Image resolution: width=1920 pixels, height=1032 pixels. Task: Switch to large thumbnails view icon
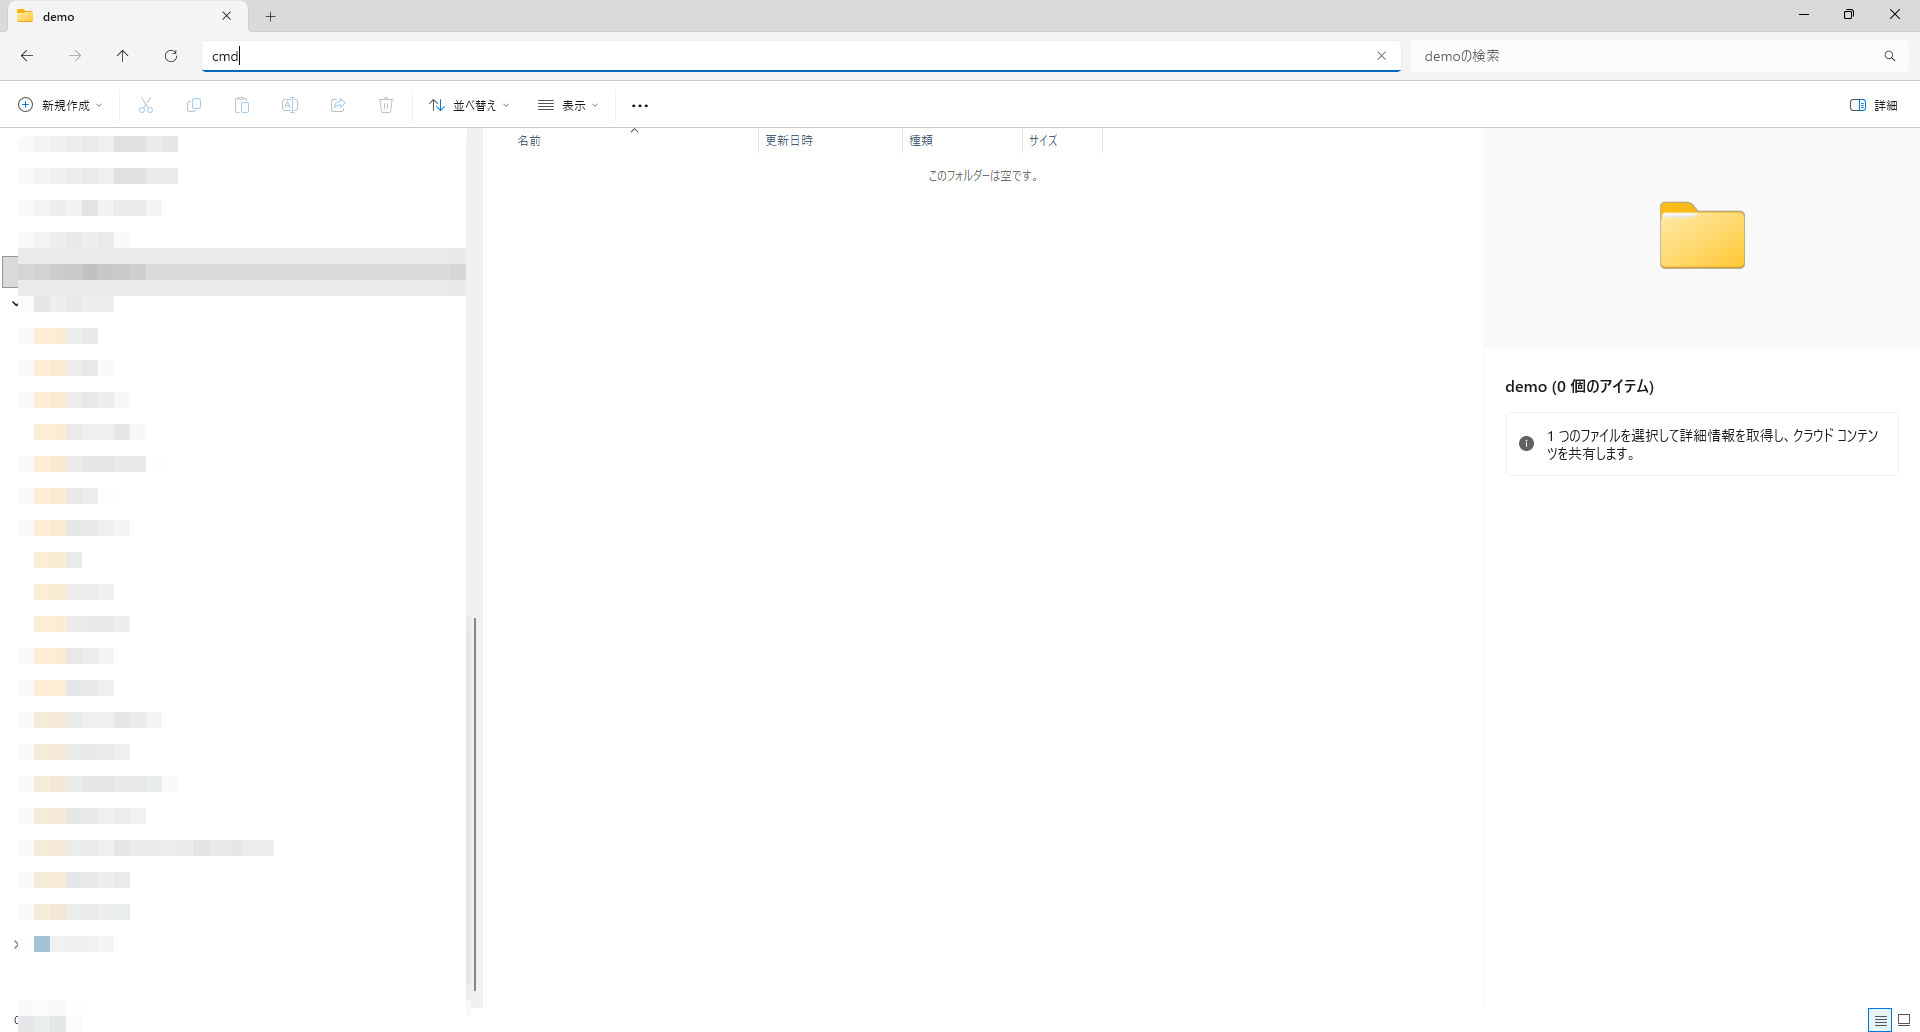[x=1904, y=1020]
